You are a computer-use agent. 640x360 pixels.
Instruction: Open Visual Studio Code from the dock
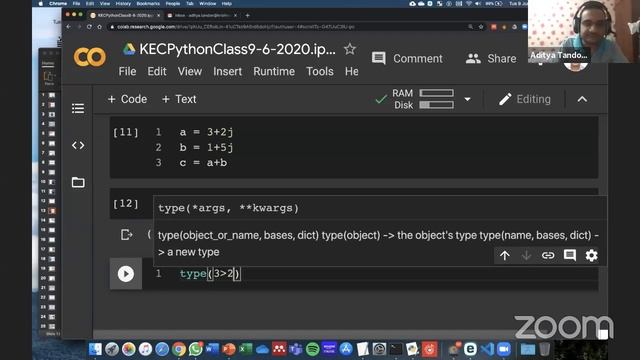click(487, 349)
